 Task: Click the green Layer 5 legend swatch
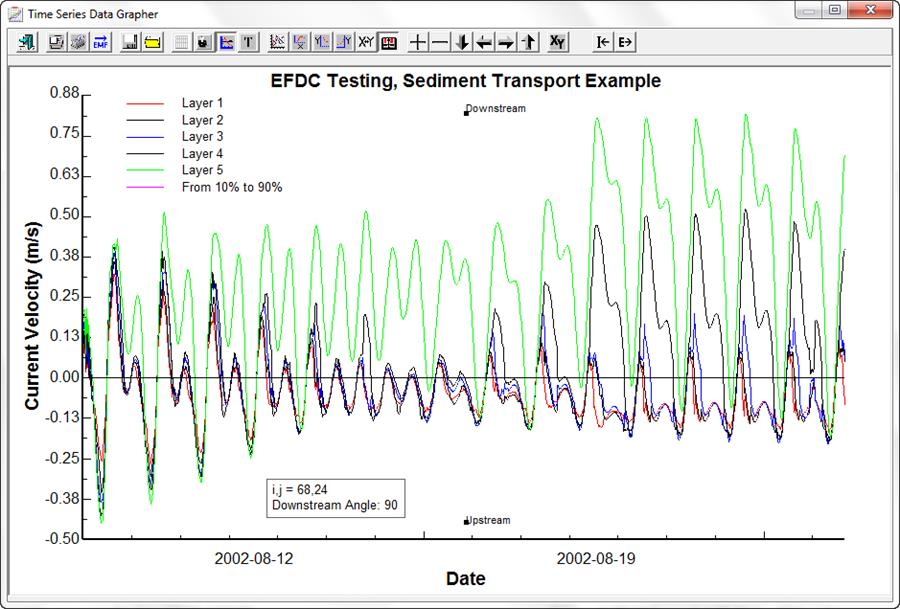143,171
